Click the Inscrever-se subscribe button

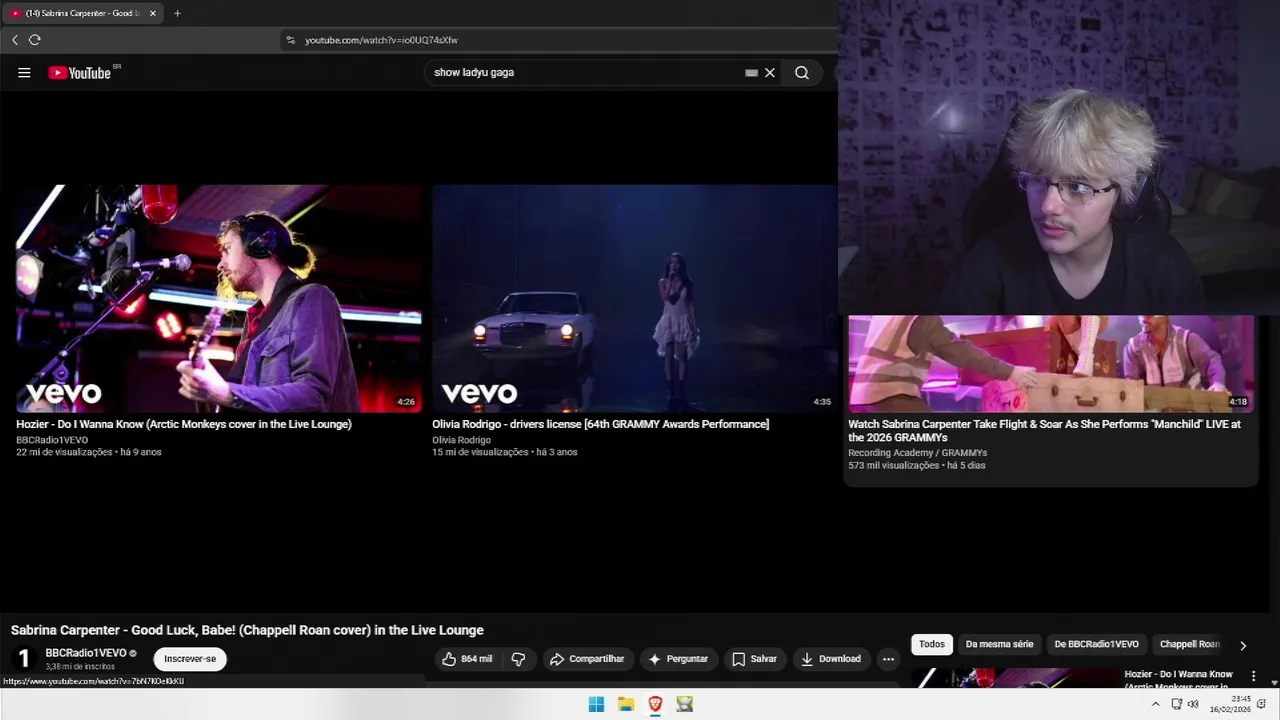coord(190,659)
